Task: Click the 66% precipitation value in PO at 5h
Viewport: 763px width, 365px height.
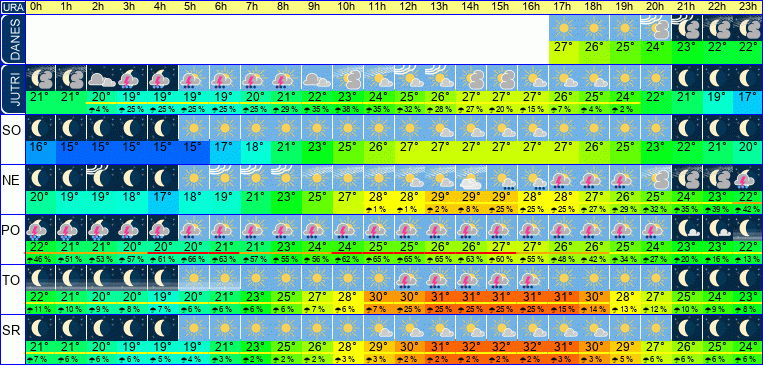Action: coord(194,257)
